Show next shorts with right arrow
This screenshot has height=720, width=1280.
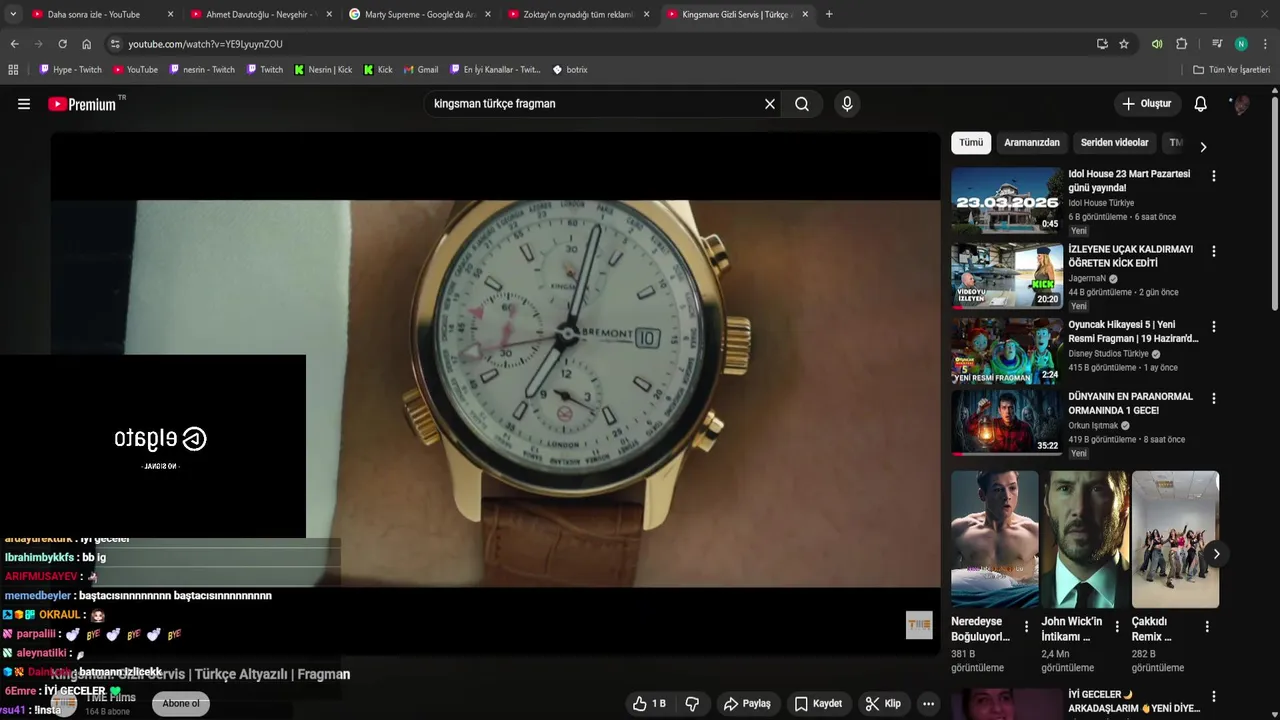[x=1216, y=554]
